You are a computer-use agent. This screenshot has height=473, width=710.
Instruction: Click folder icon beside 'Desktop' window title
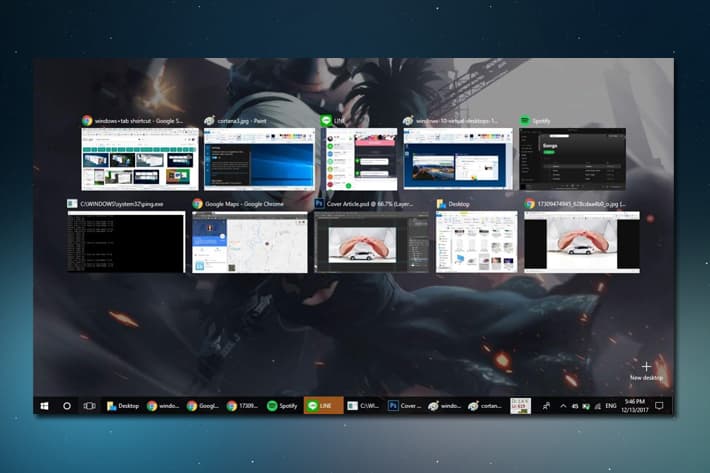[x=441, y=204]
